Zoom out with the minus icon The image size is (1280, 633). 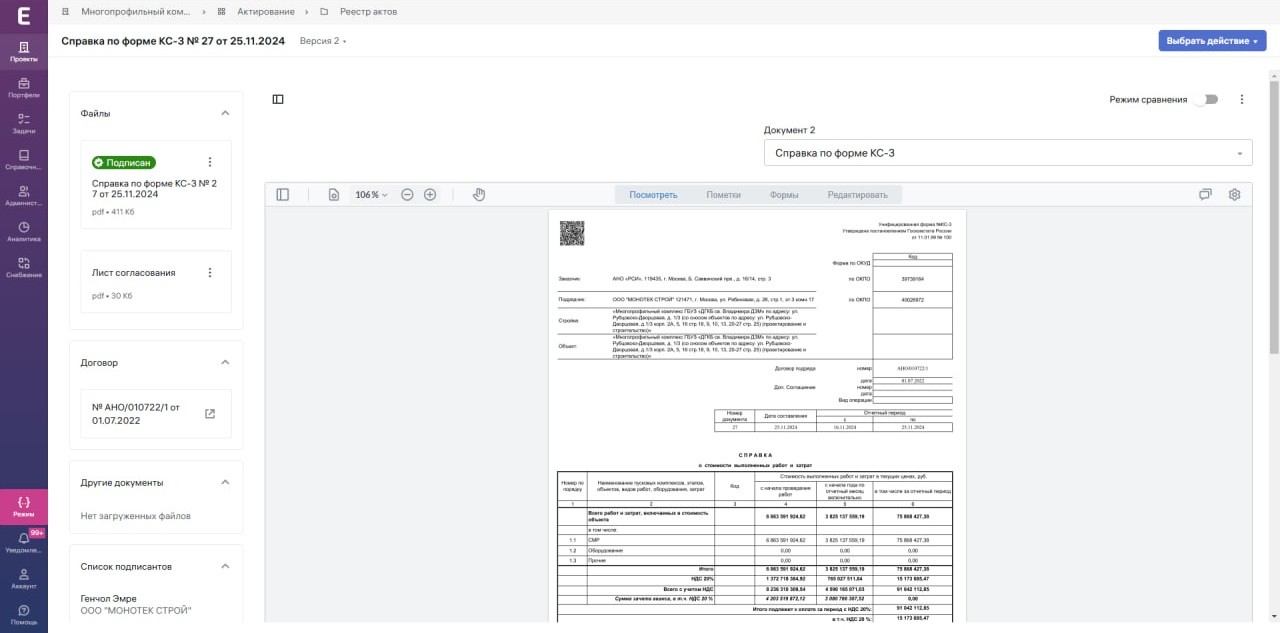(407, 195)
